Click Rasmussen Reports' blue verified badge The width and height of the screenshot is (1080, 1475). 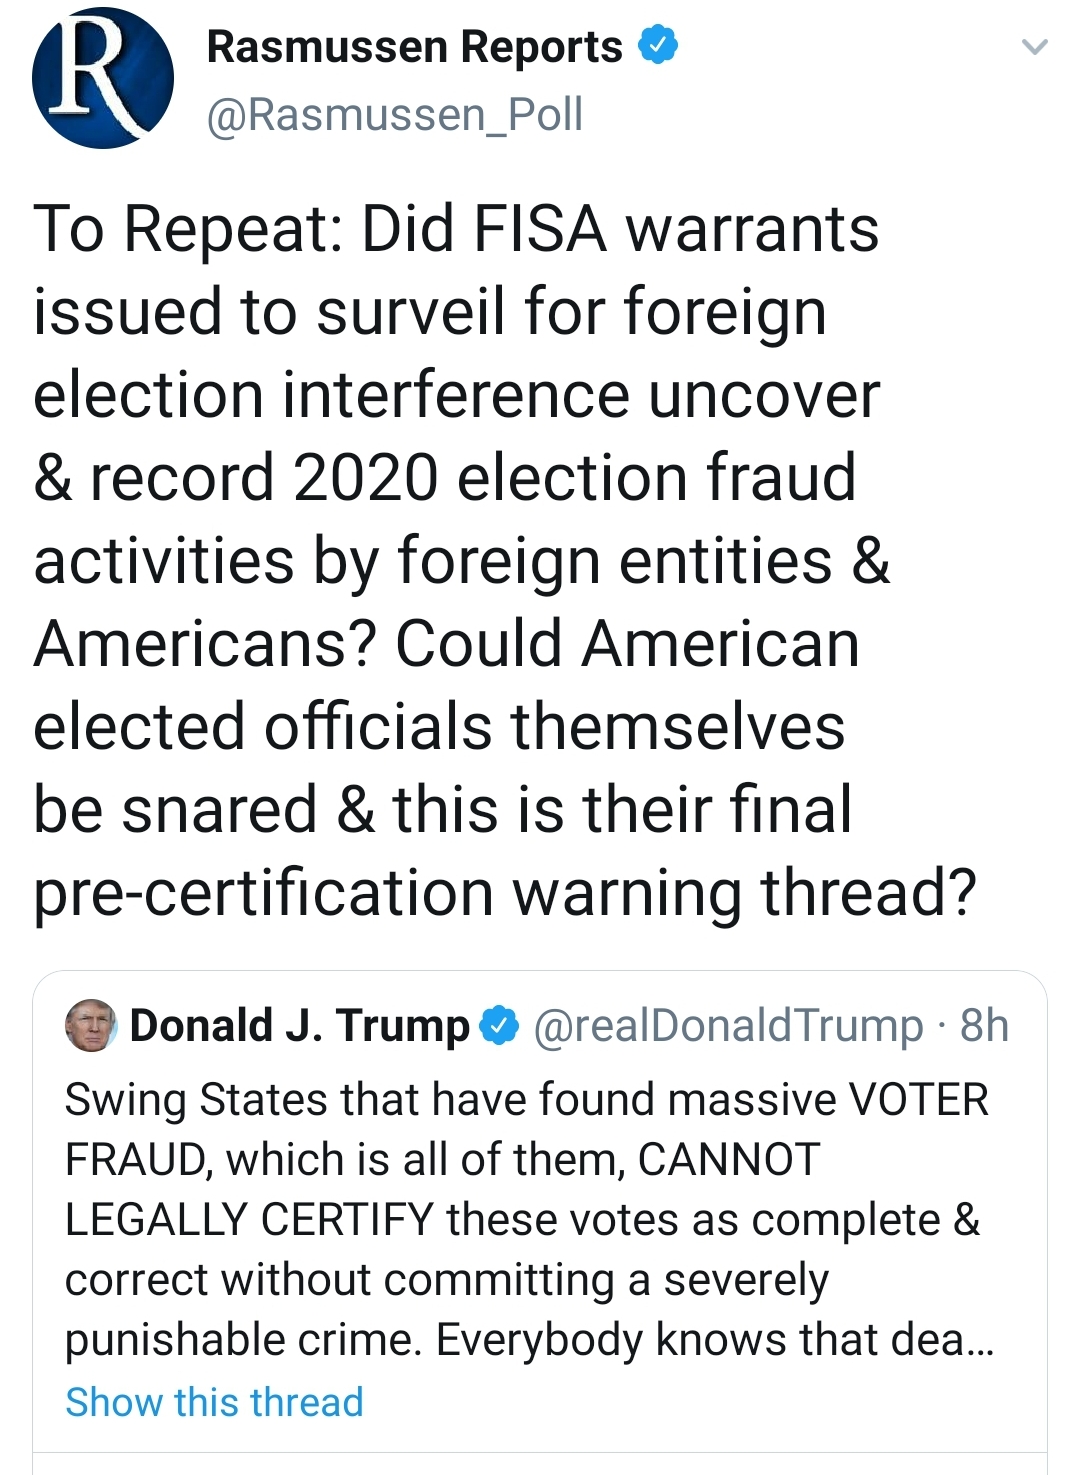(x=658, y=45)
